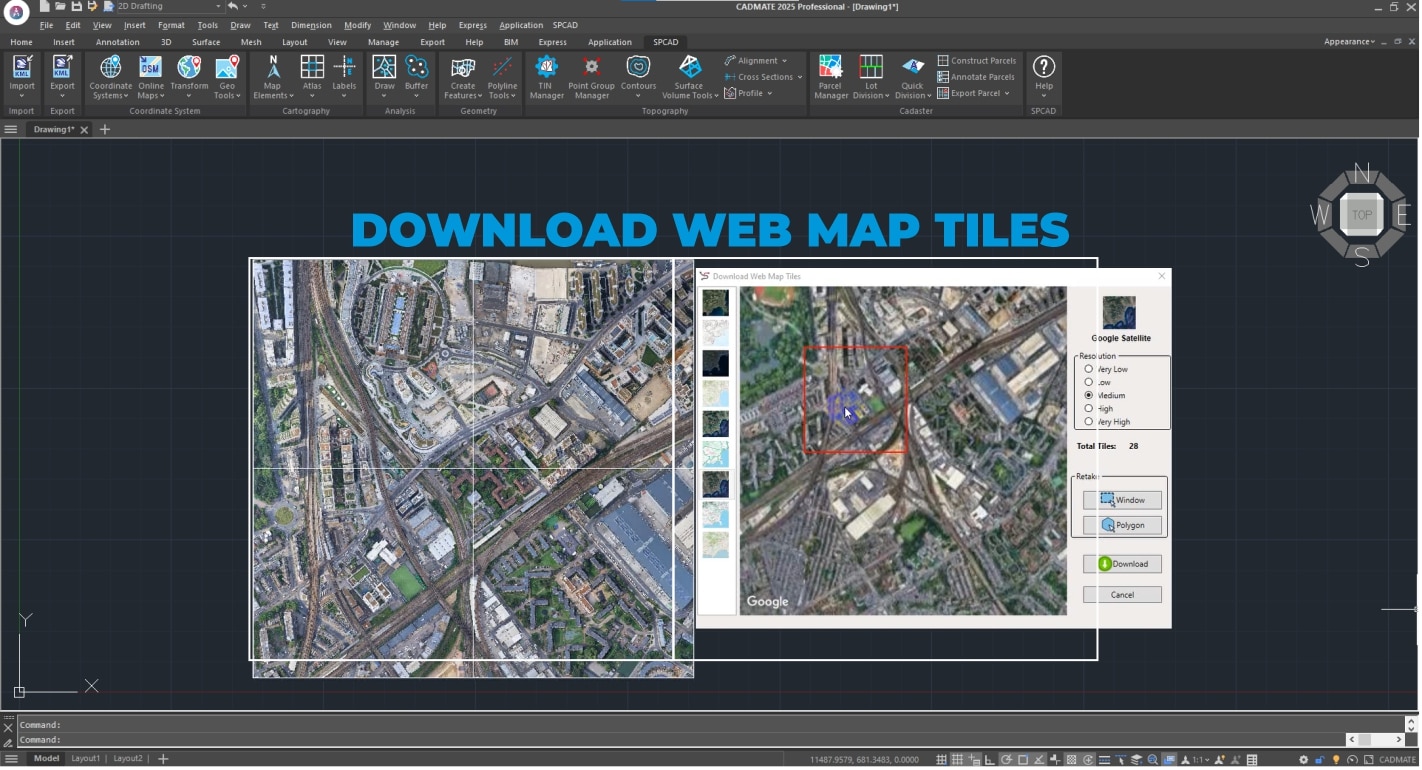The height and width of the screenshot is (770, 1422).
Task: Open the Dimension menu
Action: (x=311, y=25)
